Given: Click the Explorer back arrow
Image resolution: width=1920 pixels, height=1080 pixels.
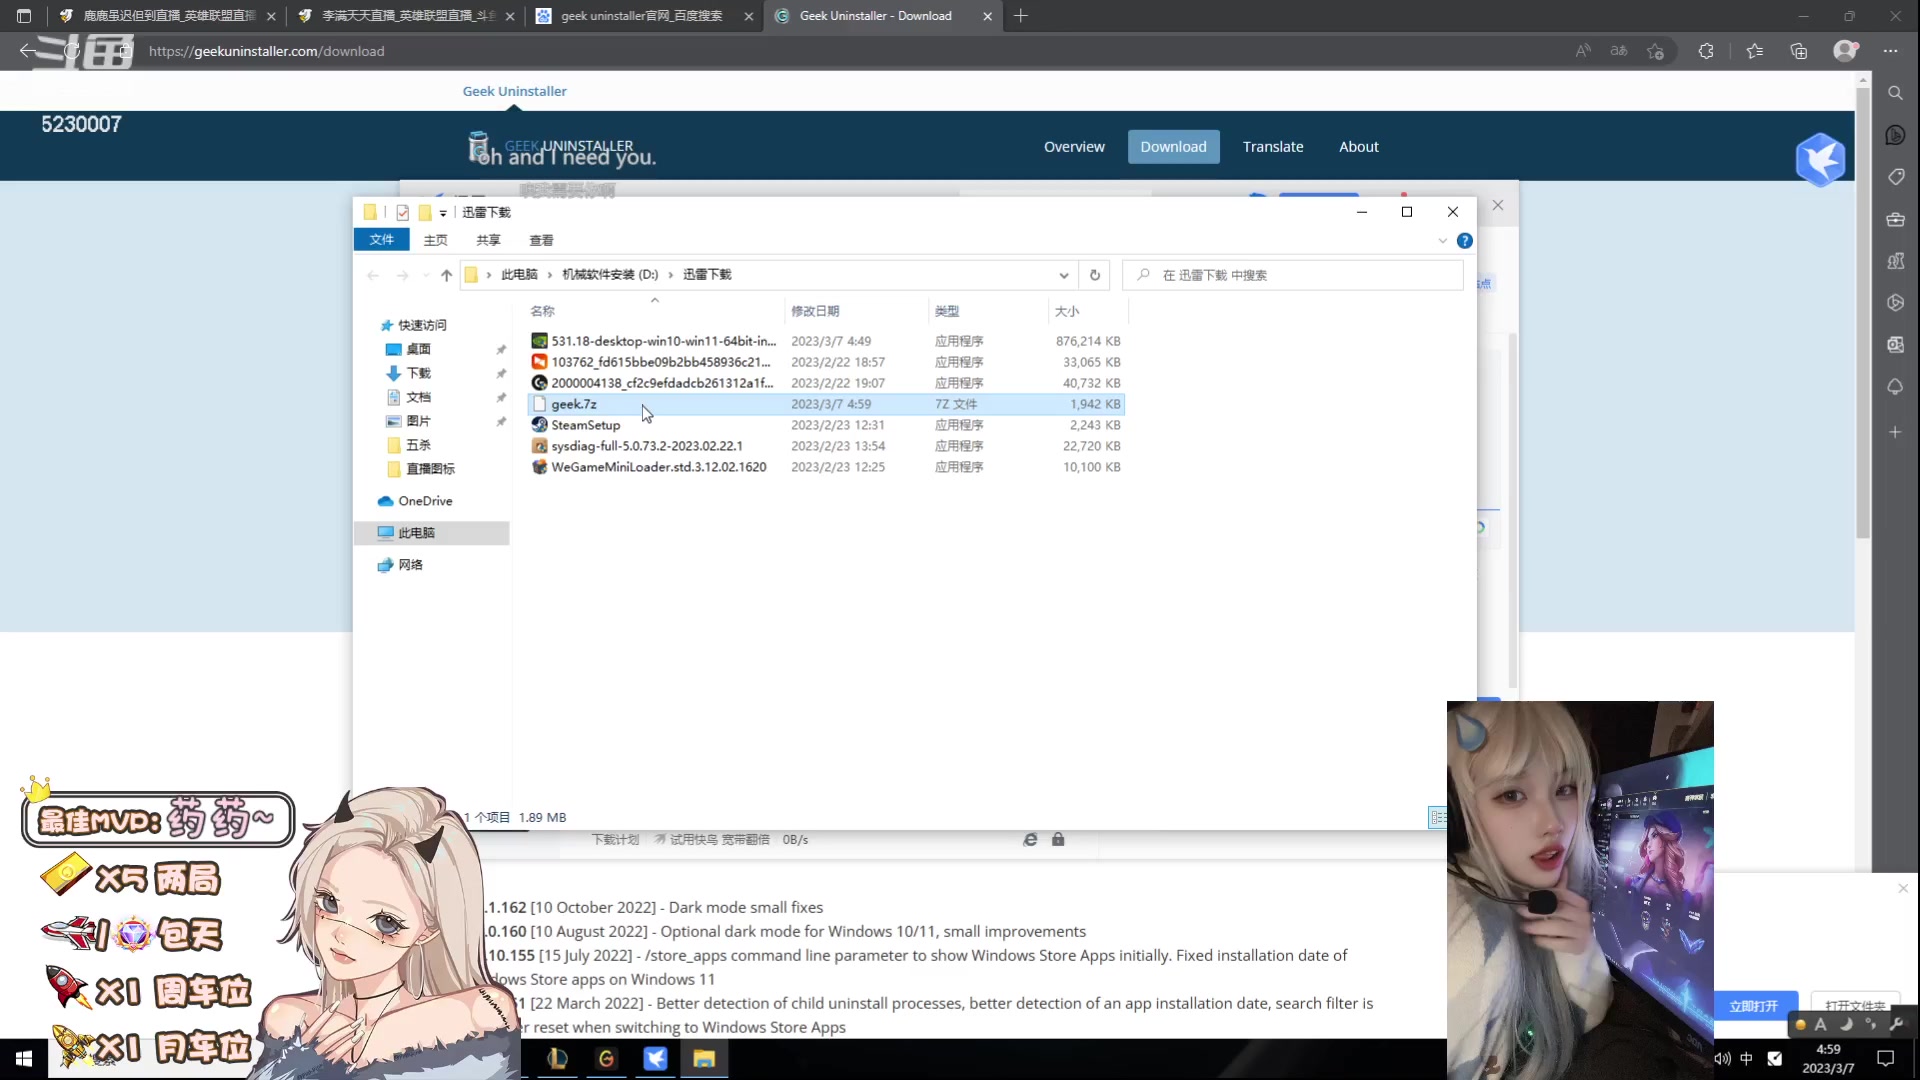Looking at the screenshot, I should (x=373, y=275).
